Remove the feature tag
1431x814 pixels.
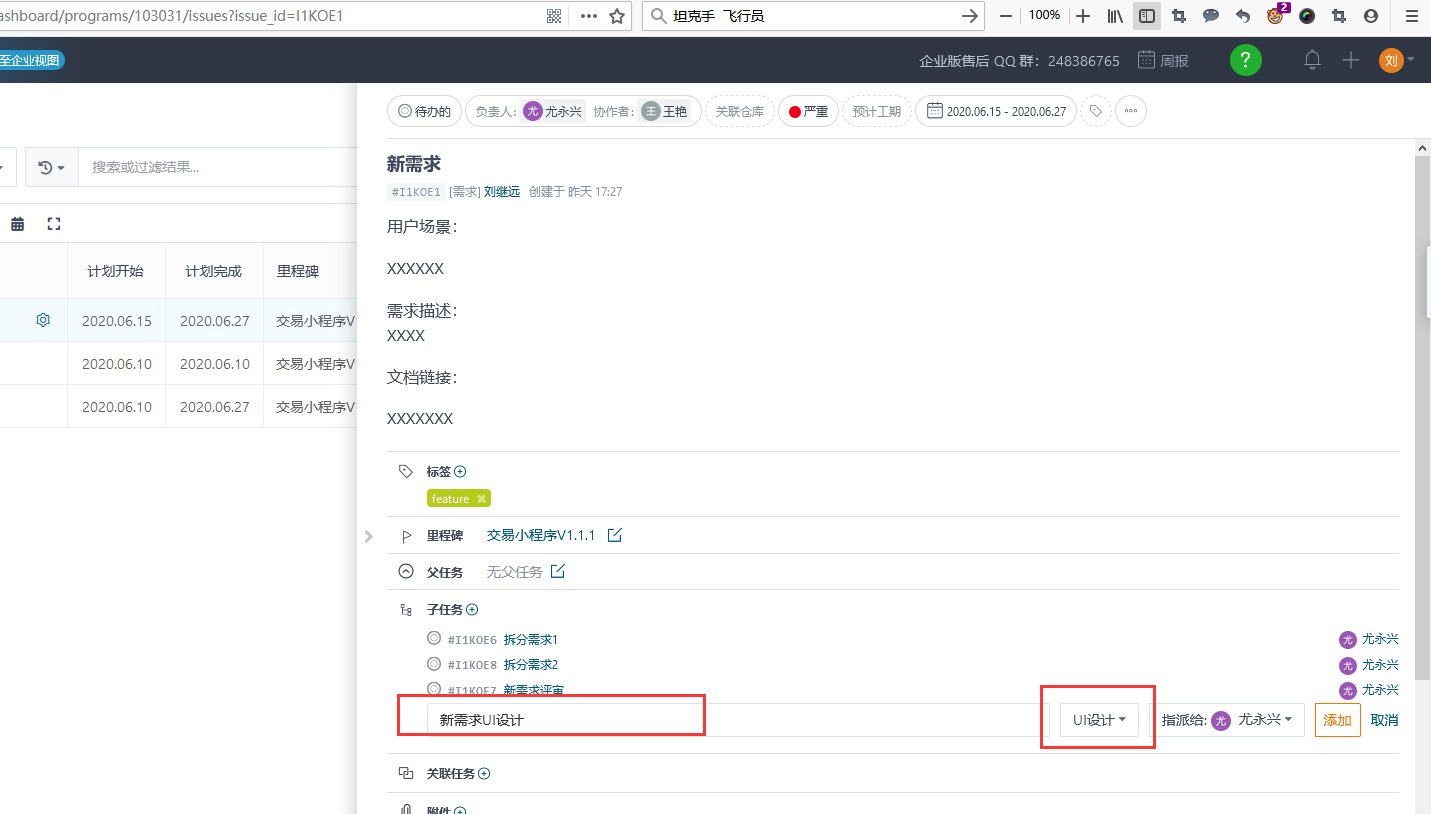(x=481, y=499)
